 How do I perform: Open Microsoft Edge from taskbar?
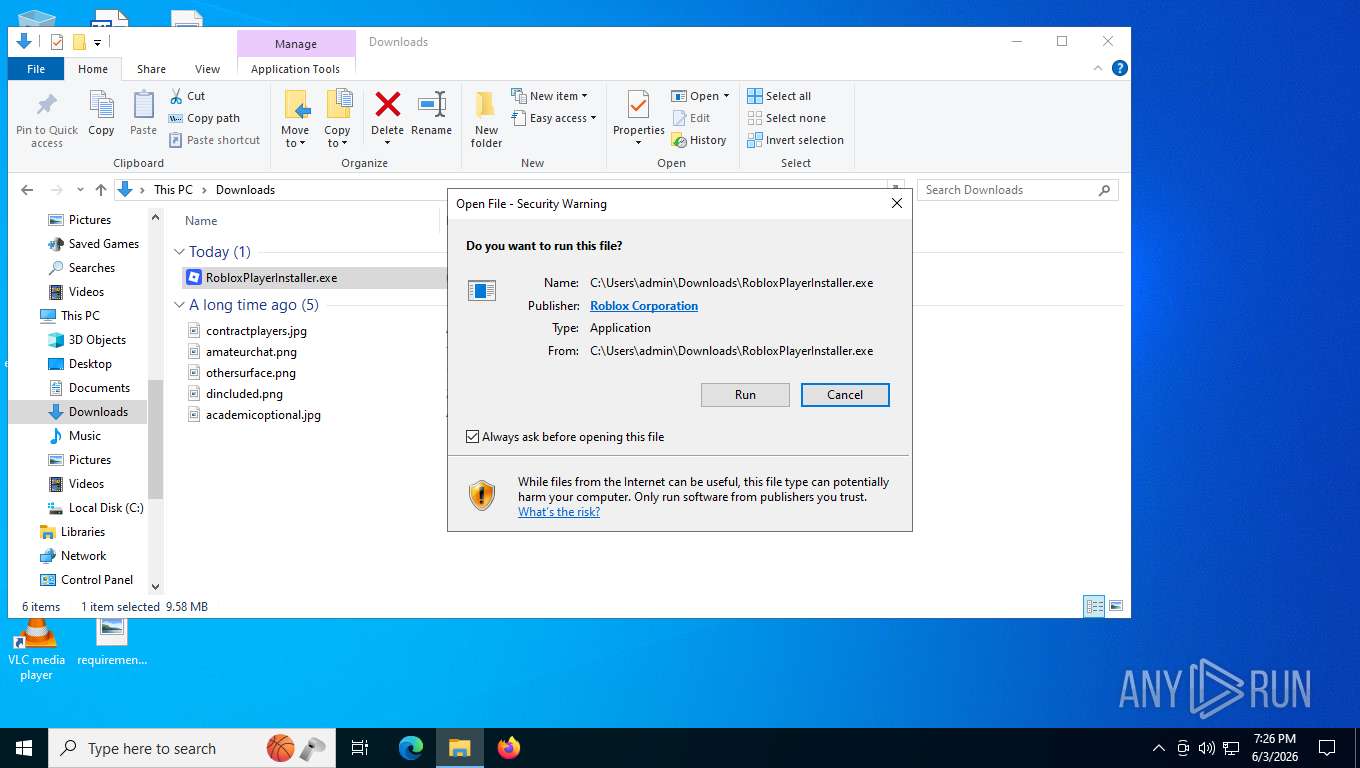tap(410, 748)
